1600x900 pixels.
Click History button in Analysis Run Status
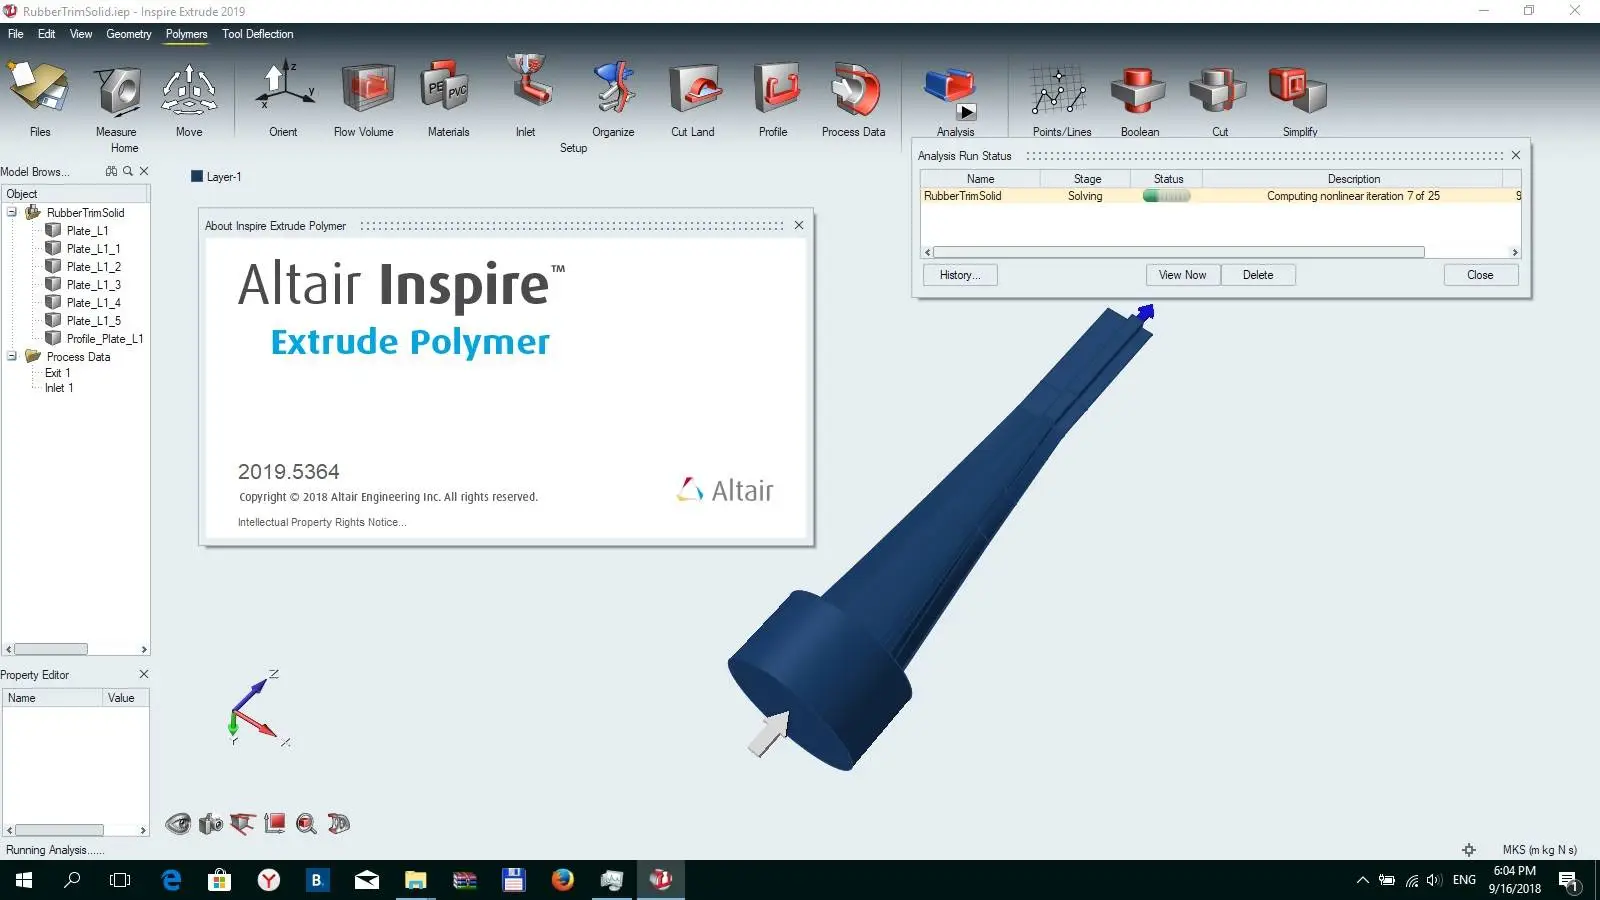pyautogui.click(x=960, y=275)
